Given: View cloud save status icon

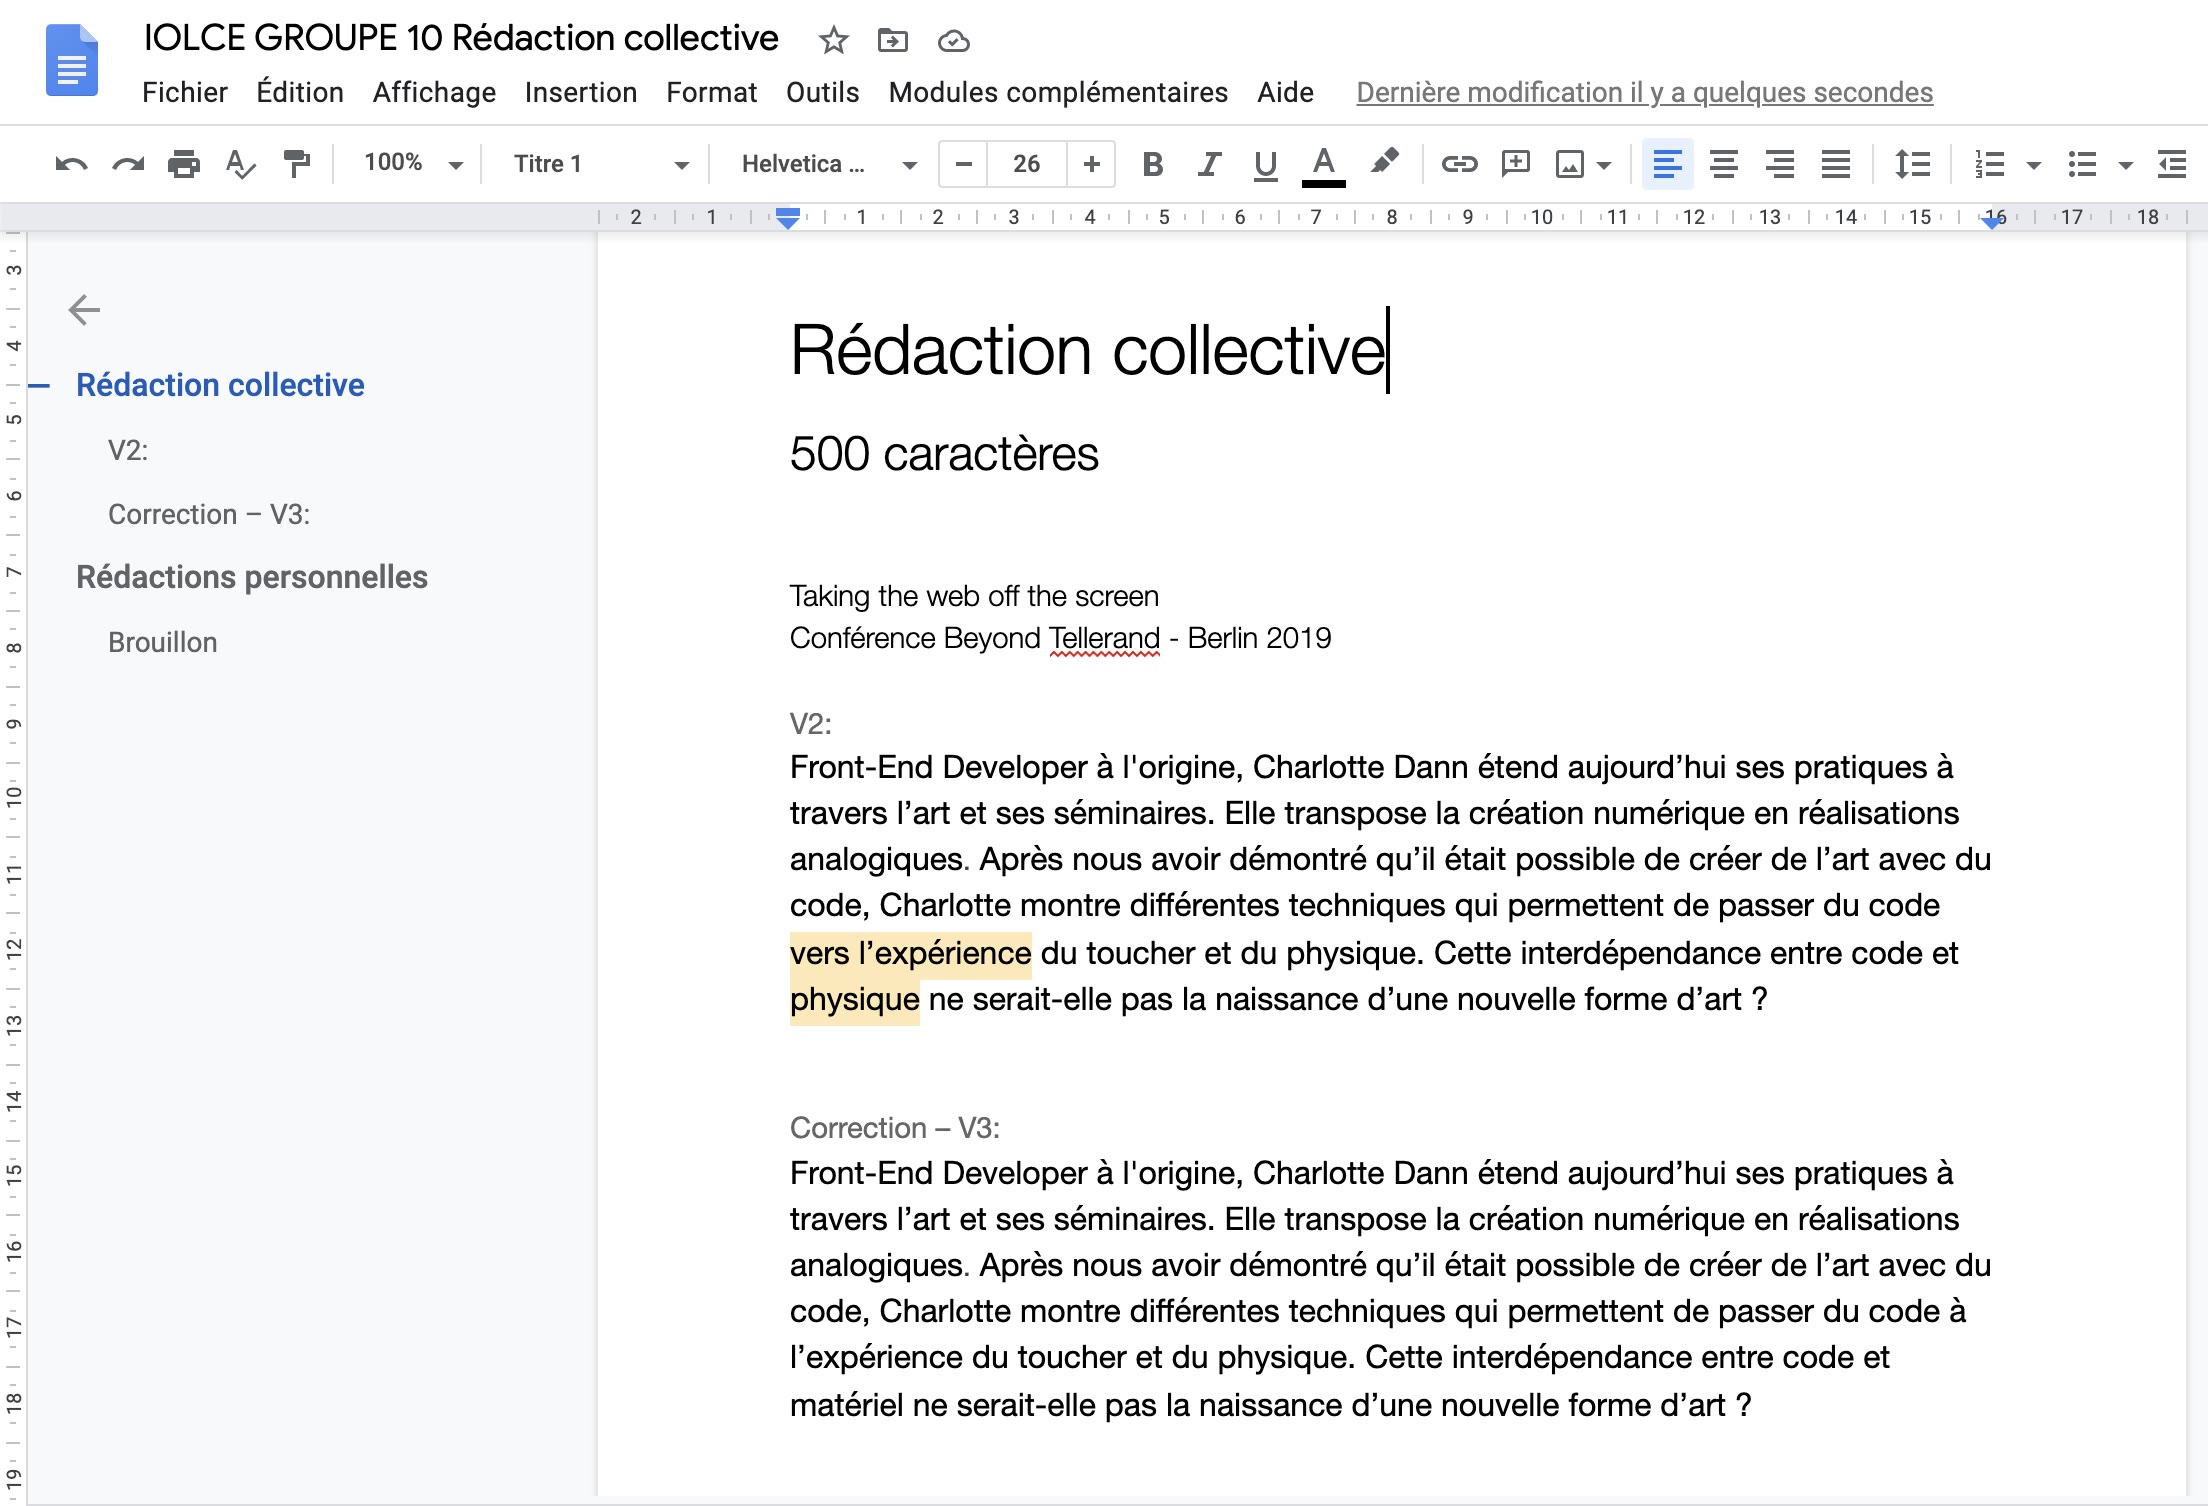Looking at the screenshot, I should click(x=954, y=40).
